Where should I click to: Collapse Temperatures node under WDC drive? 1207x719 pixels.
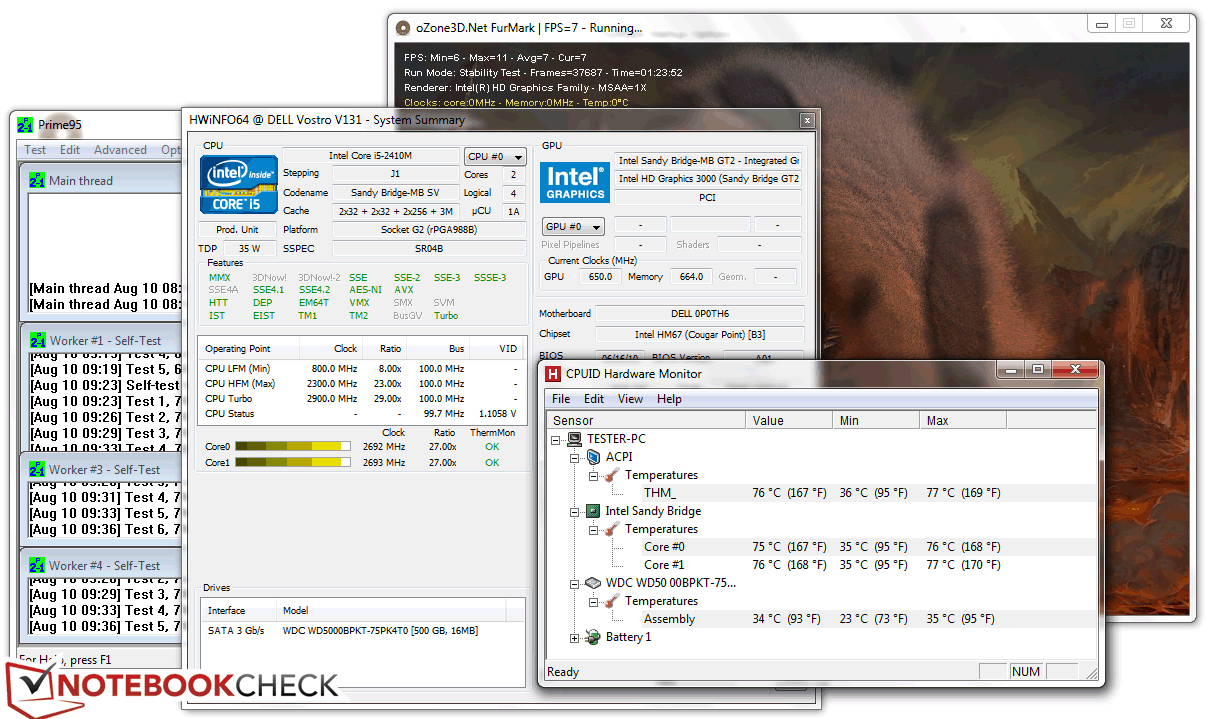coord(593,601)
